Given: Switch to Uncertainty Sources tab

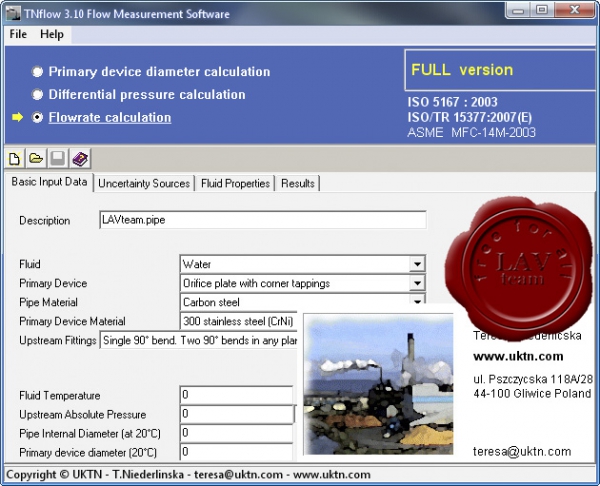Looking at the screenshot, I should (144, 183).
